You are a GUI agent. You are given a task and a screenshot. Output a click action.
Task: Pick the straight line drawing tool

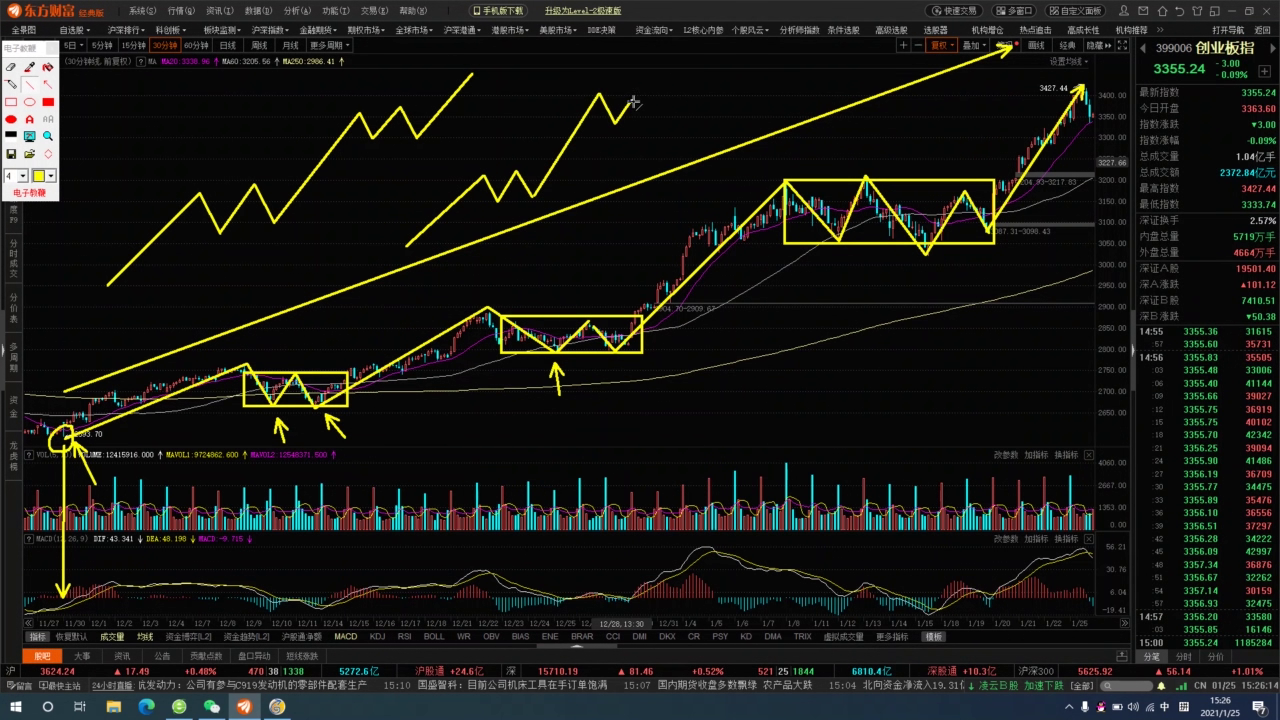29,85
